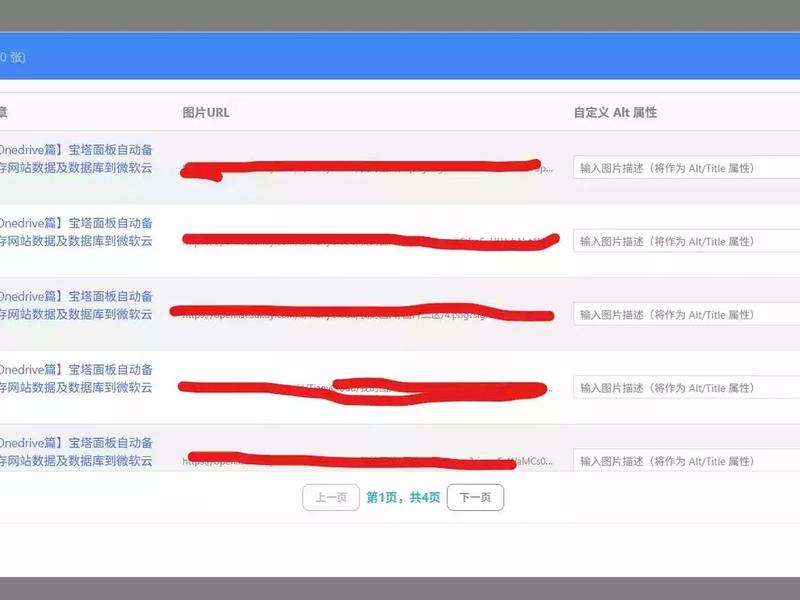Screen dimensions: 800x600
Task: Focus the Alt description input in first row
Action: point(686,168)
